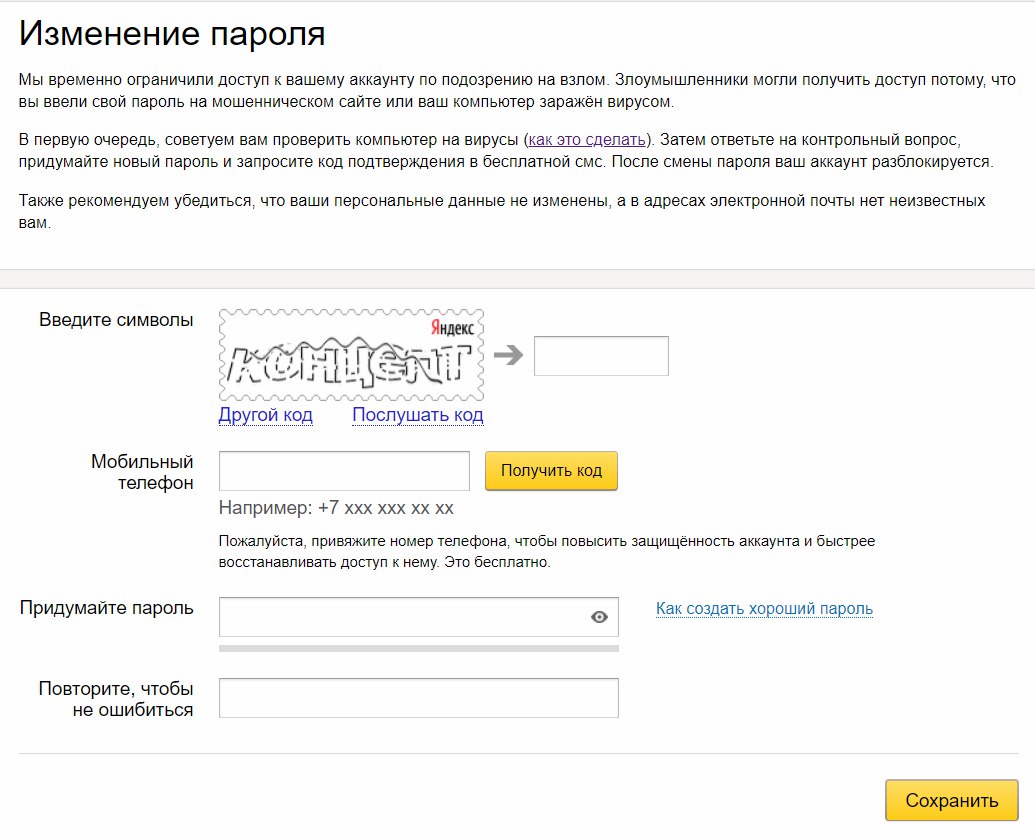The width and height of the screenshot is (1035, 840).
Task: Focus the Повторите password confirmation field
Action: (418, 698)
